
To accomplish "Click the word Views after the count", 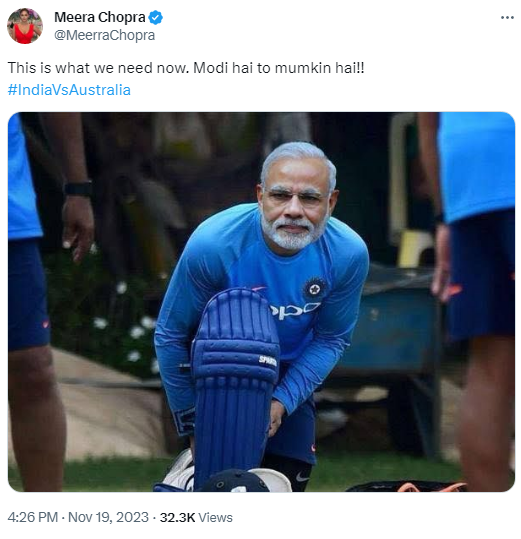I will (x=215, y=517).
